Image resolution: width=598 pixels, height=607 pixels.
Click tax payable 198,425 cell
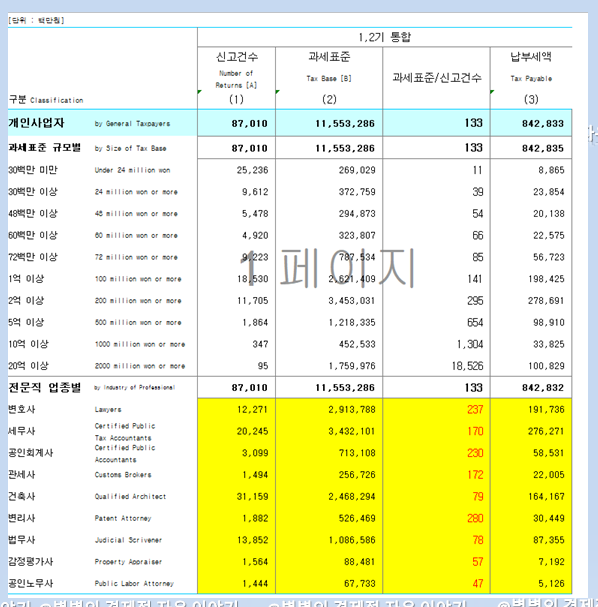546,279
